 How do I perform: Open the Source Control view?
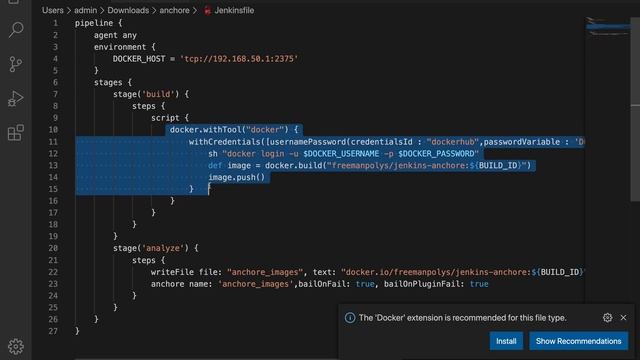(16, 64)
